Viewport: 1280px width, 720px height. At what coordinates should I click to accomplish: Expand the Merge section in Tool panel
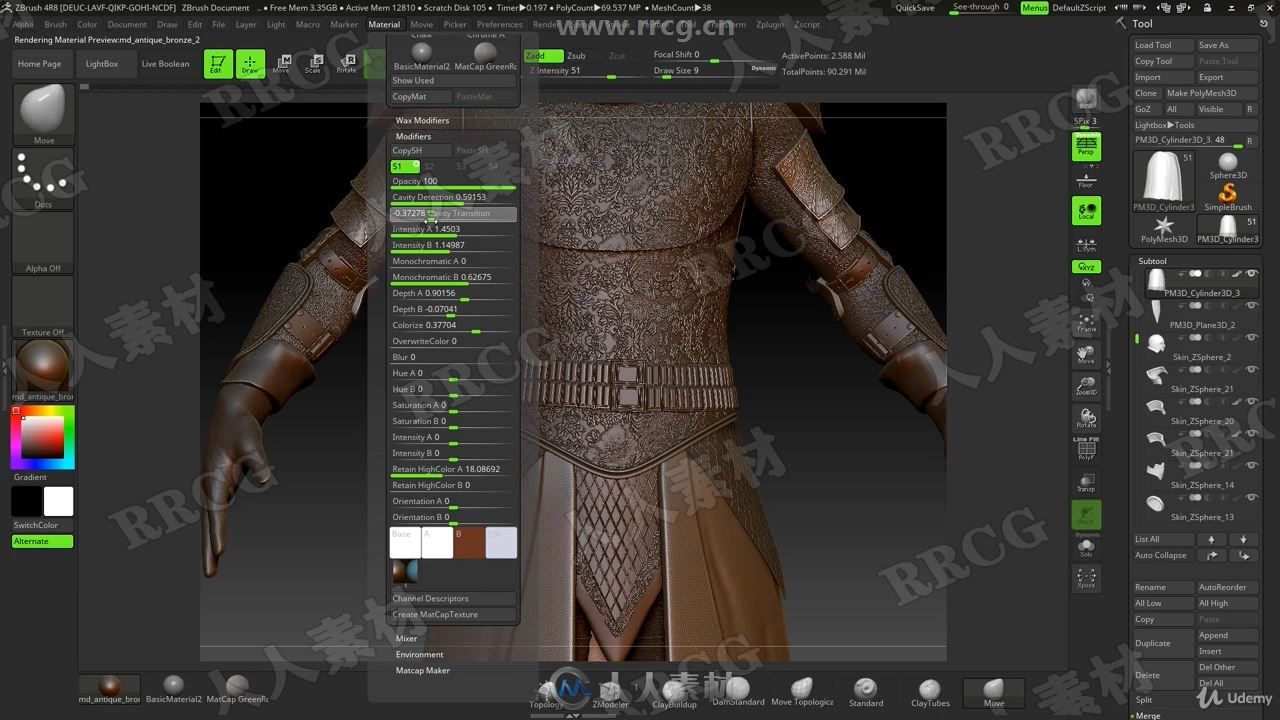1148,715
